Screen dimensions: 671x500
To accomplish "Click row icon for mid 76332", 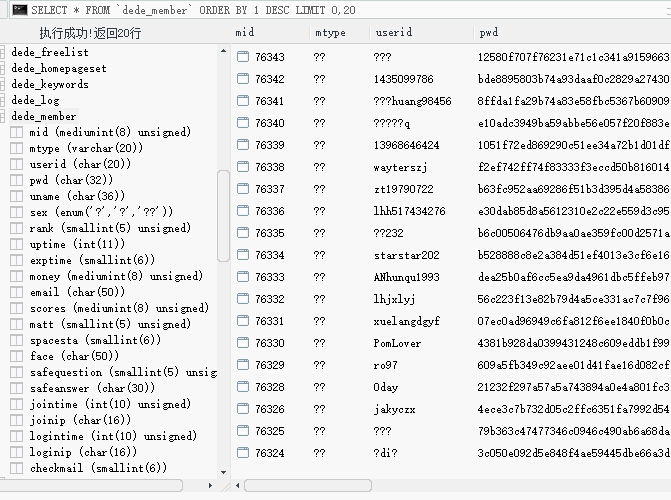I will tap(243, 298).
